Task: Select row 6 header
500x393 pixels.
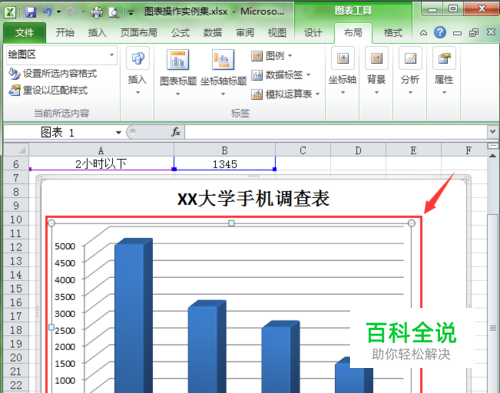Action: [15, 164]
